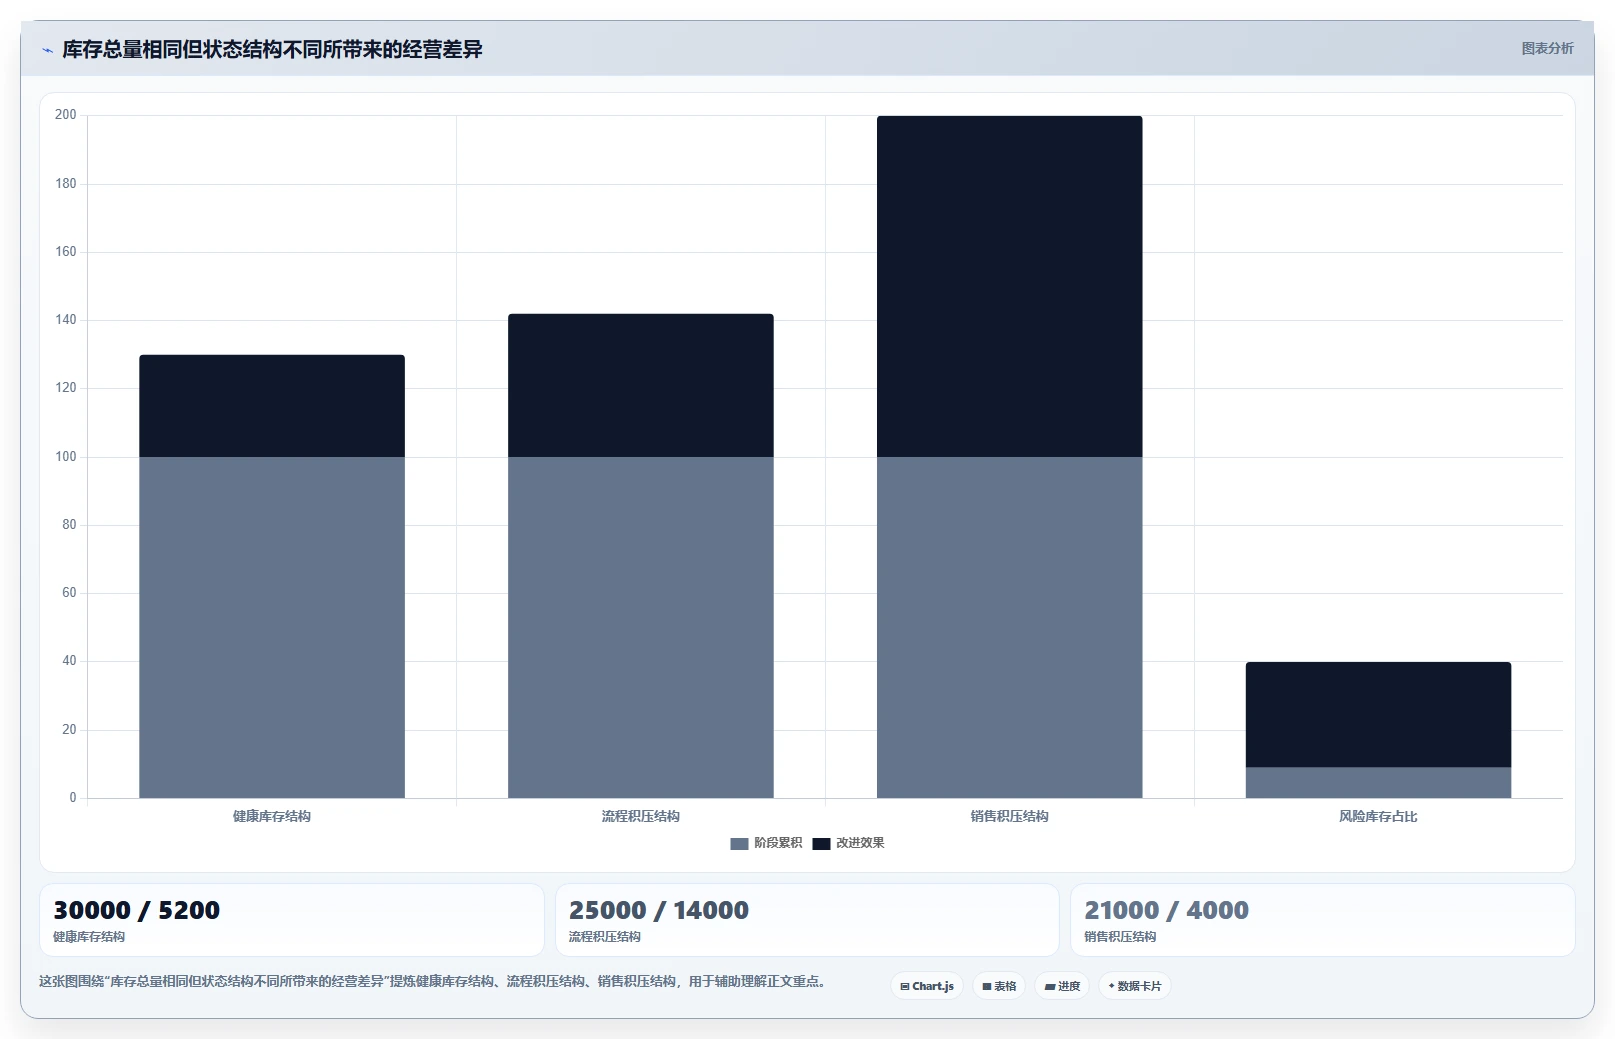
Task: Click the chart title 库存总量相同但状态结构不同
Action: pos(272,49)
